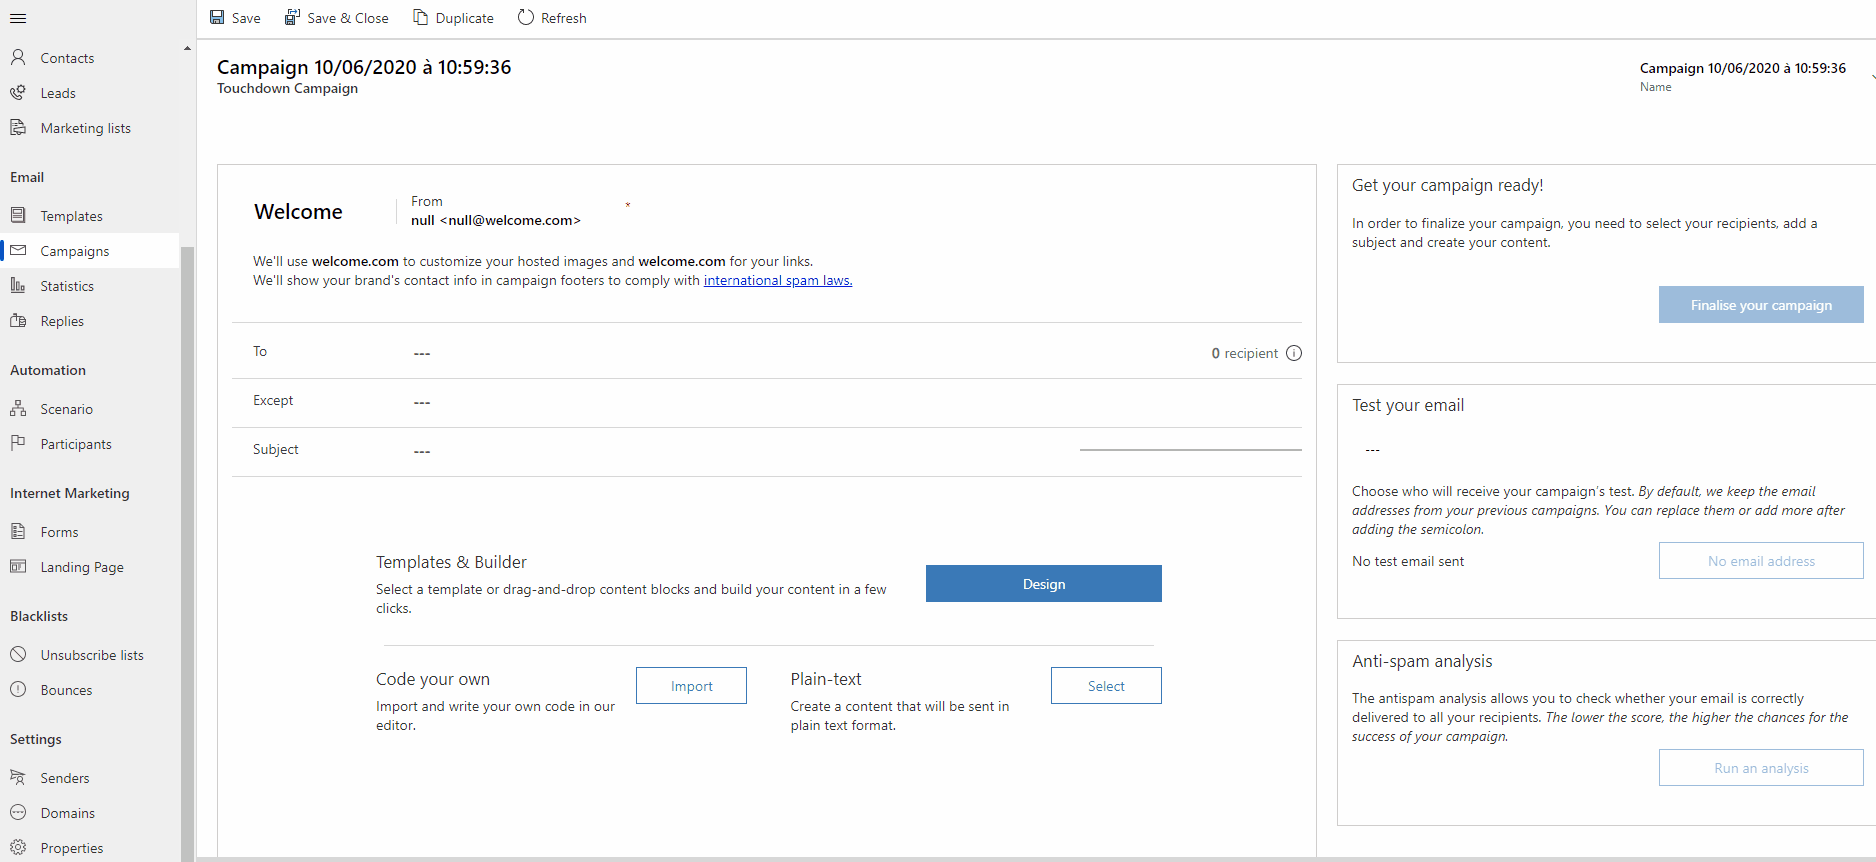The image size is (1876, 862).
Task: Click the Finalise your campaign button
Action: coord(1761,305)
